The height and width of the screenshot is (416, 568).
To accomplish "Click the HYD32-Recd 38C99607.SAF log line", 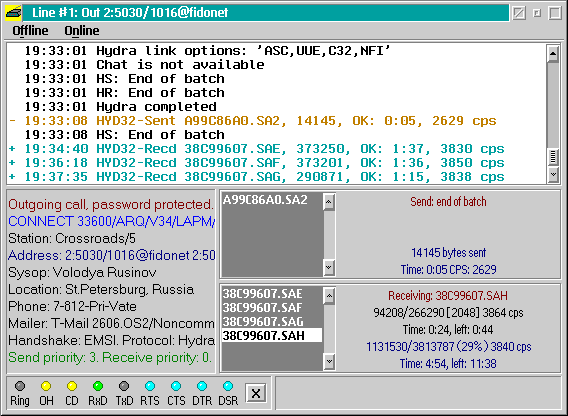I will [256, 163].
